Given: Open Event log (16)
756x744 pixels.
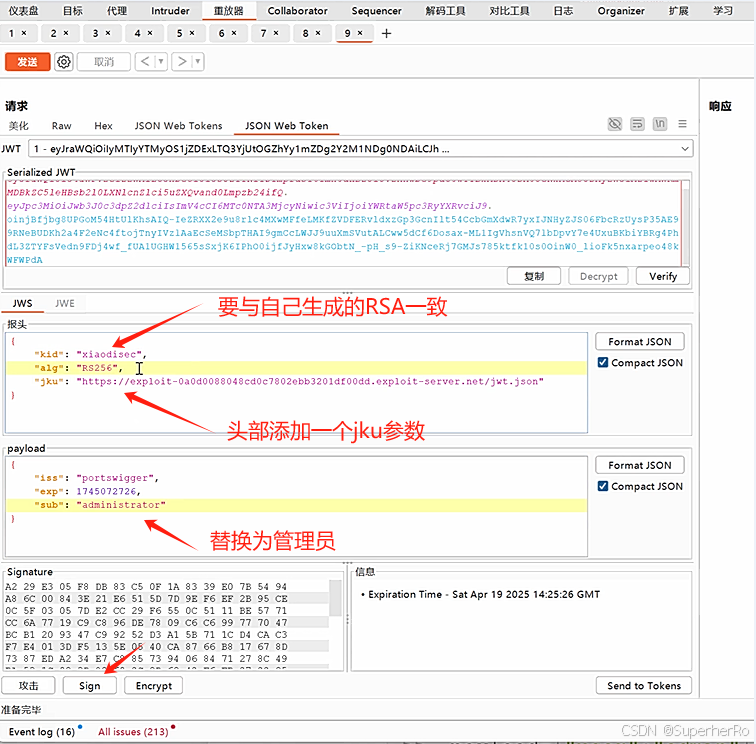Looking at the screenshot, I should pos(41,731).
